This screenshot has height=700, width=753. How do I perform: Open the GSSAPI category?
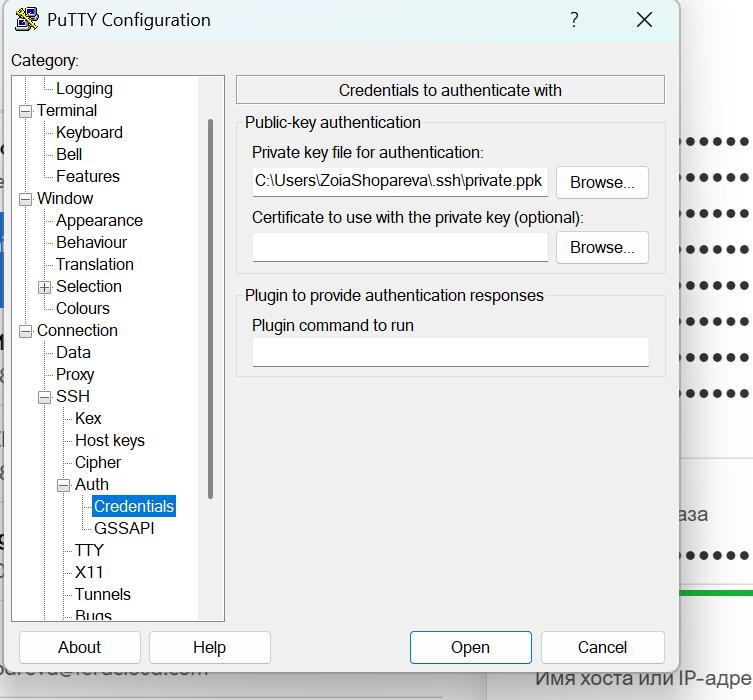(124, 529)
